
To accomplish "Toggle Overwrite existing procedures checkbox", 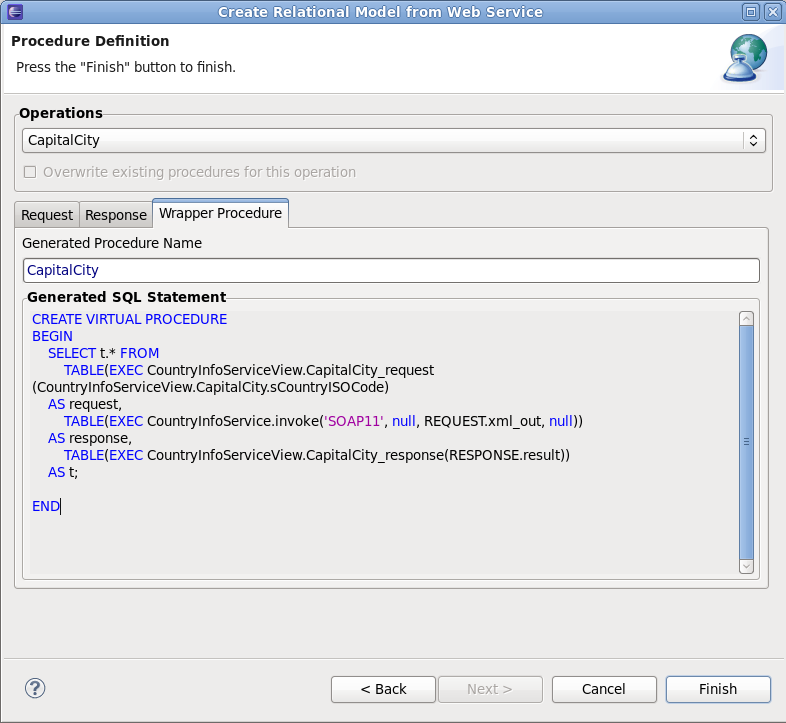I will pyautogui.click(x=30, y=172).
